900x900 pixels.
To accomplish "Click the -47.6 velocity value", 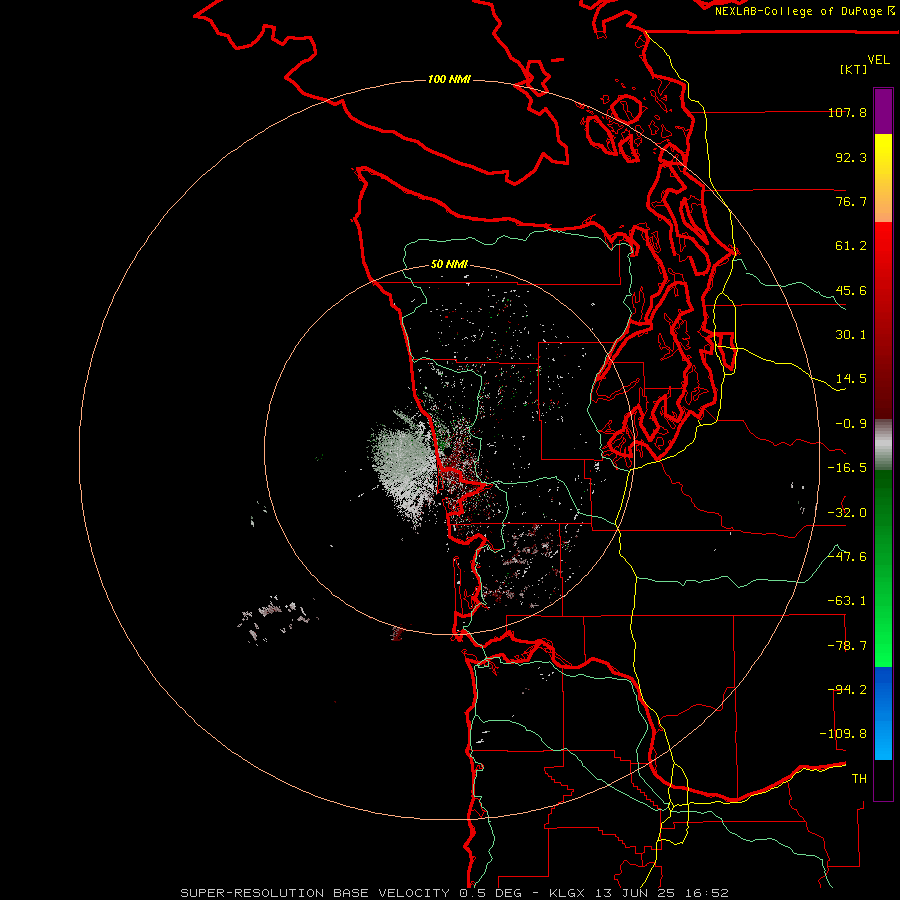I will click(847, 557).
